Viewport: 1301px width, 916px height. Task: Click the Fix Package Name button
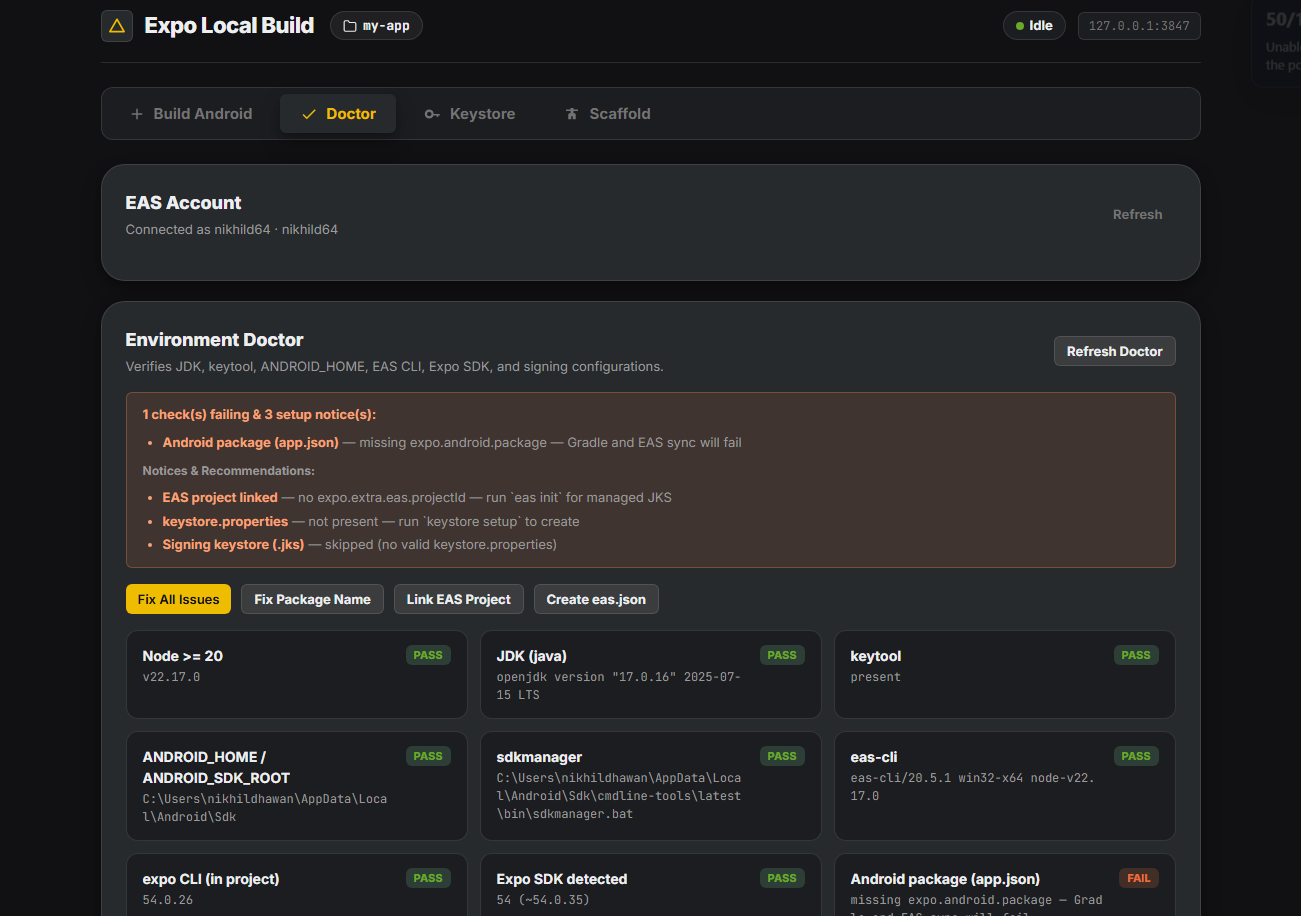[312, 599]
